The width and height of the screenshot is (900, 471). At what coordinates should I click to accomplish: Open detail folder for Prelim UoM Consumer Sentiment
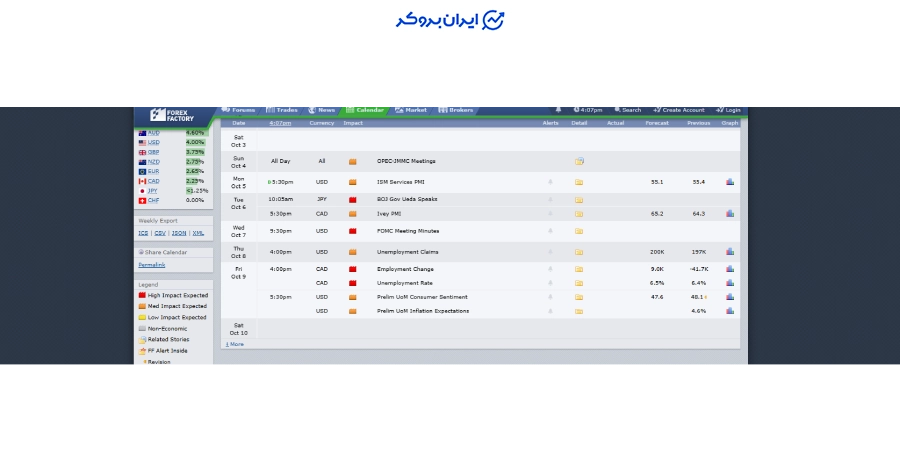pos(579,297)
